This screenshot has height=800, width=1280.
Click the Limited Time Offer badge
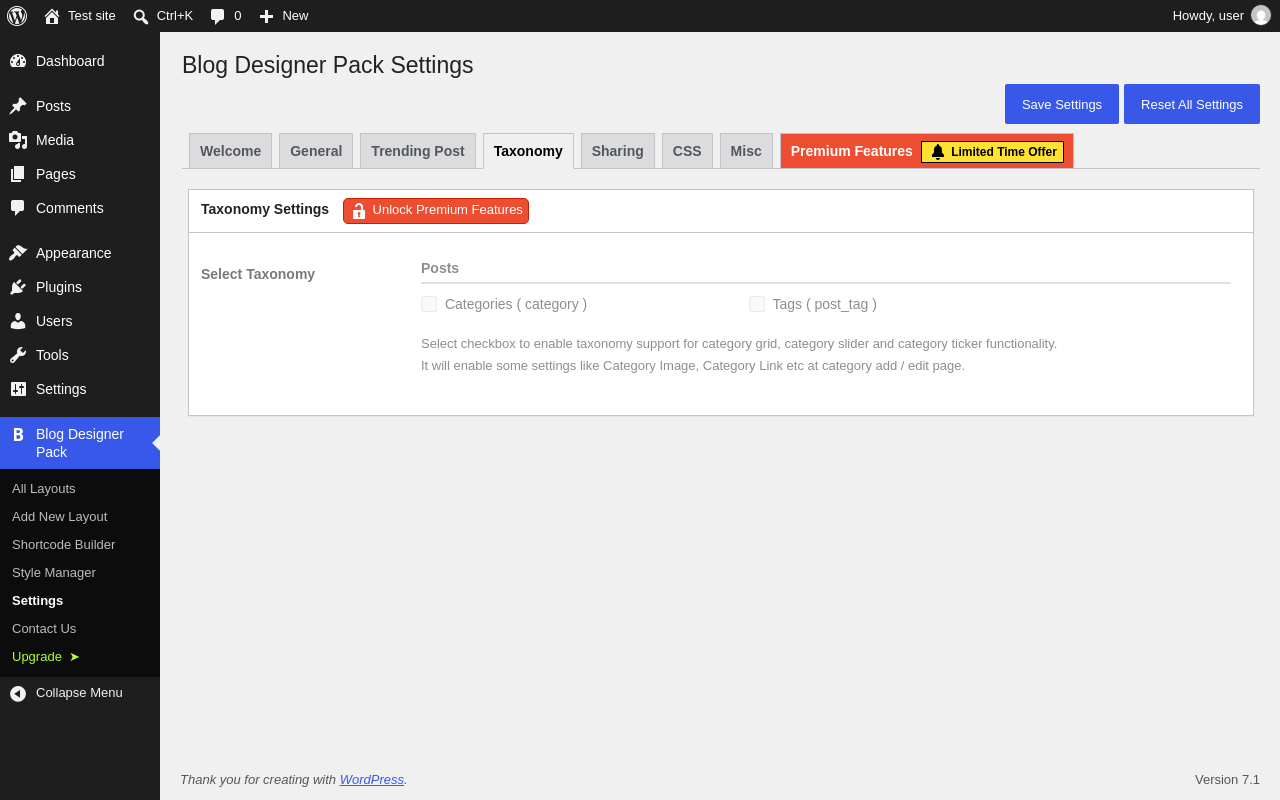992,152
